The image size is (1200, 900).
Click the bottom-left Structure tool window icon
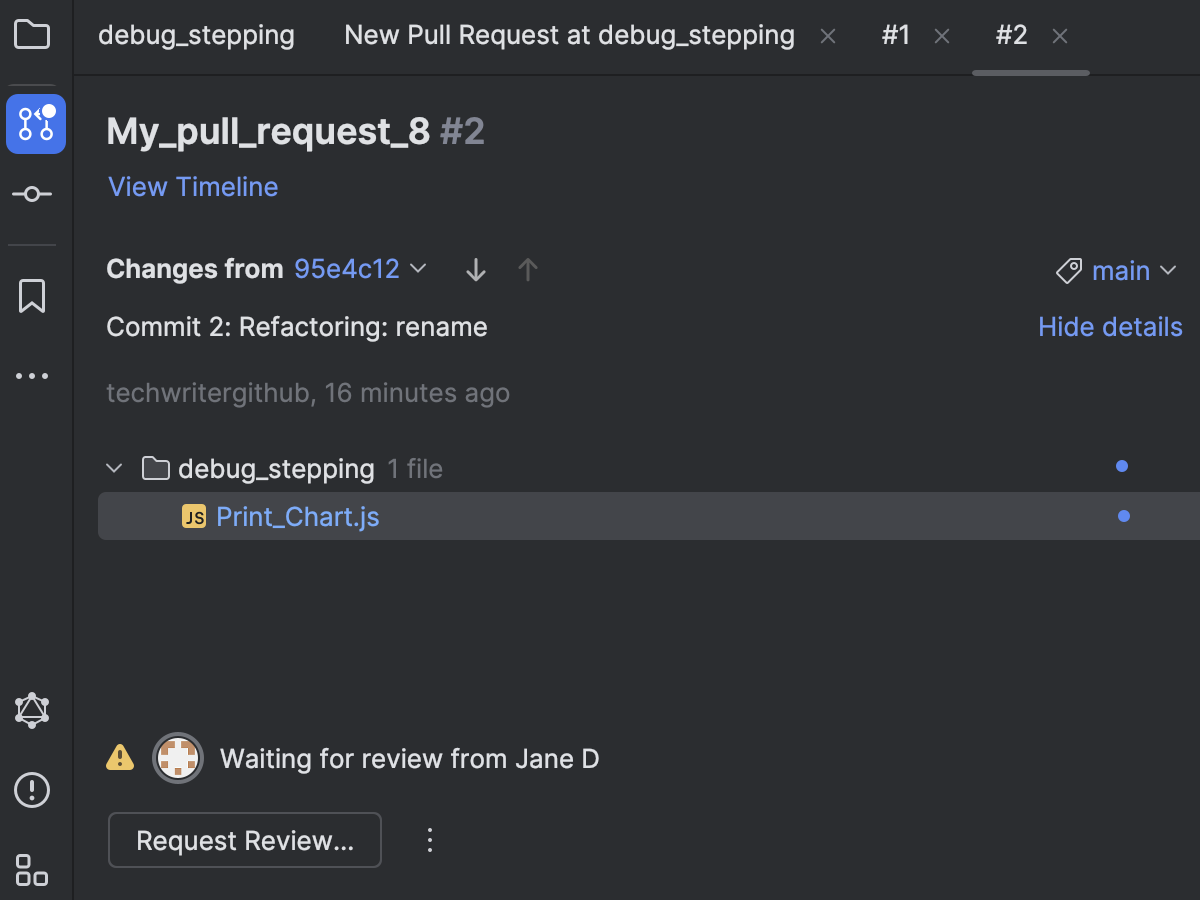(33, 871)
